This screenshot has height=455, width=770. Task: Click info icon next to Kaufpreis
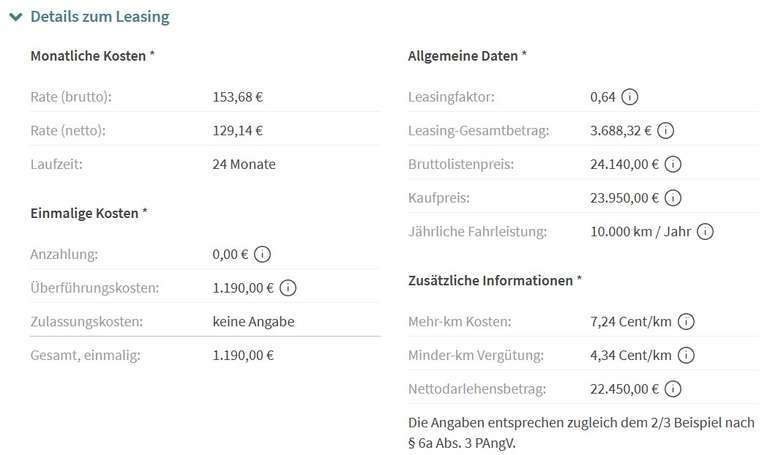(x=673, y=198)
